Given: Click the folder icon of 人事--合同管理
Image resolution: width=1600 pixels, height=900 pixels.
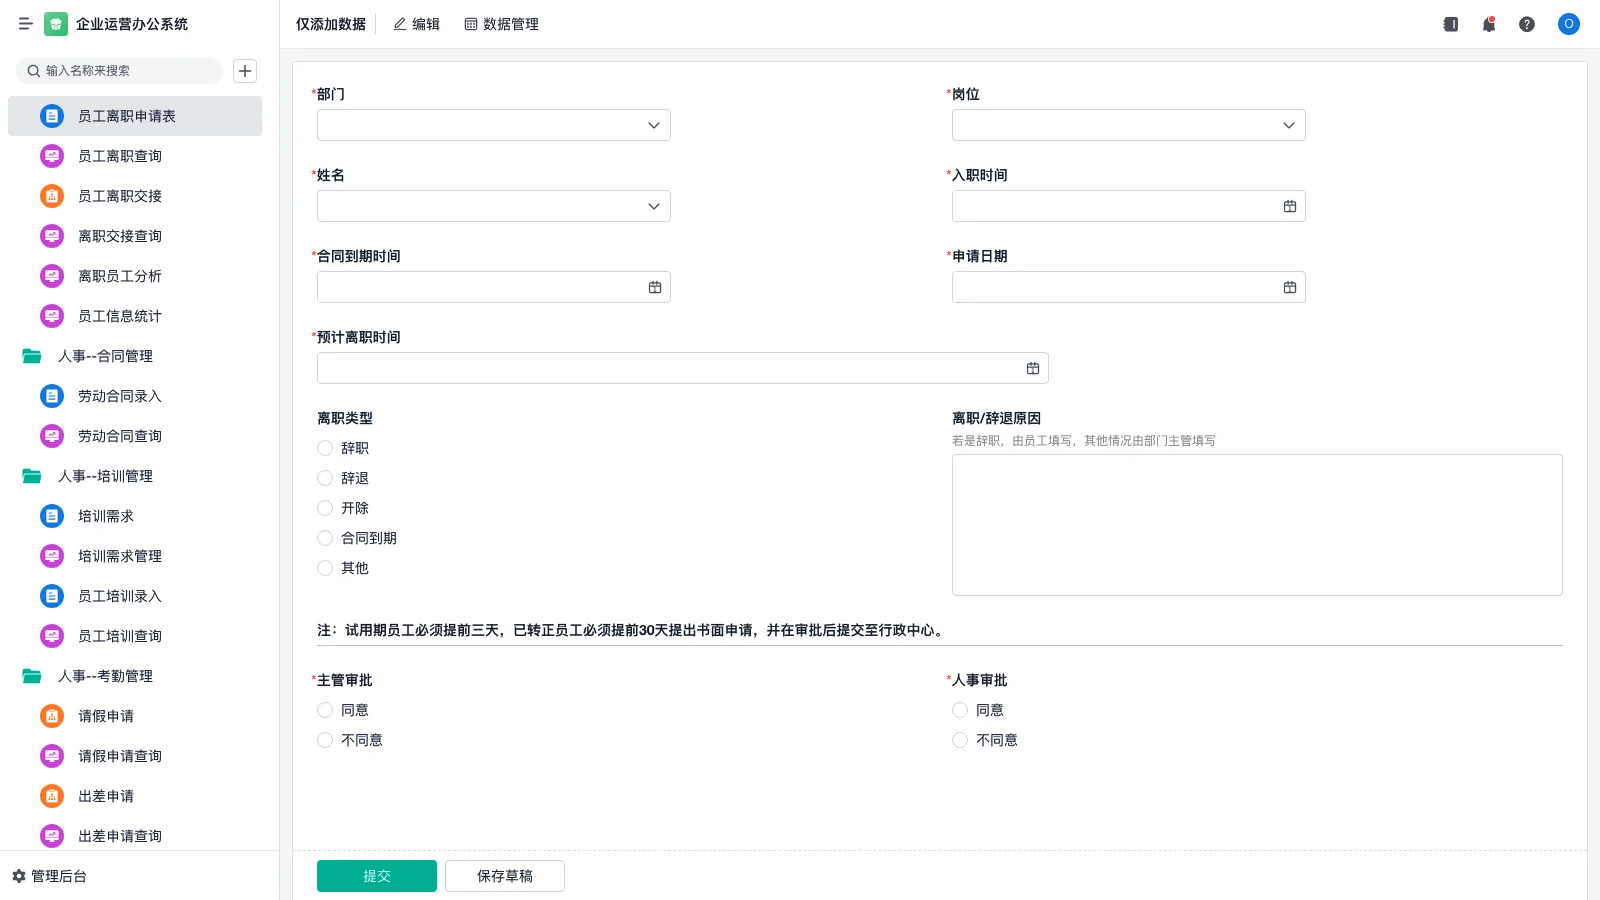Looking at the screenshot, I should 30,355.
